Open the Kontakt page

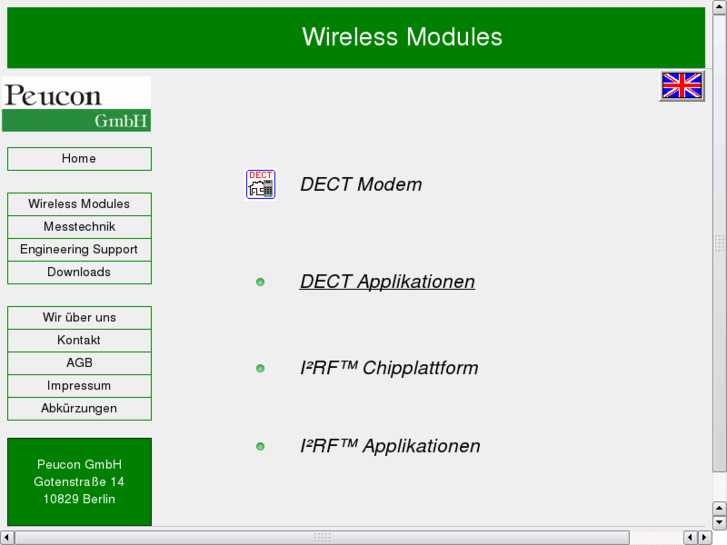pos(79,340)
